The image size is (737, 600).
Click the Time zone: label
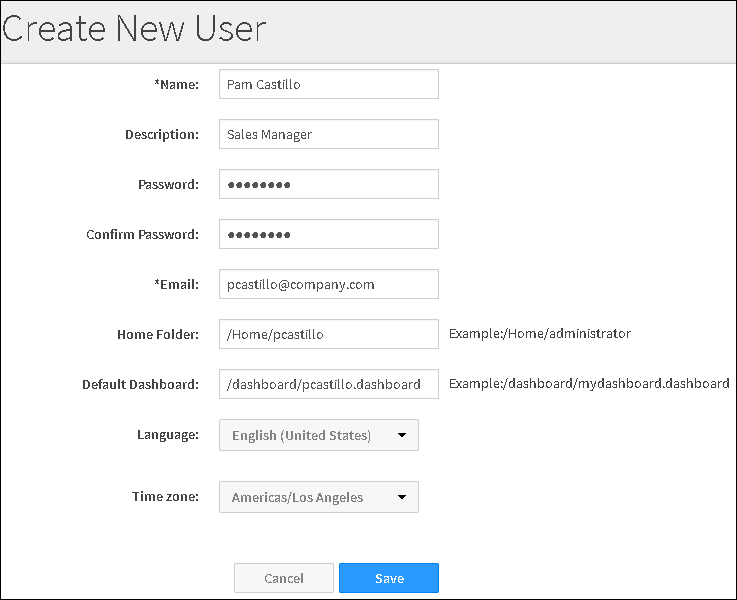click(165, 497)
